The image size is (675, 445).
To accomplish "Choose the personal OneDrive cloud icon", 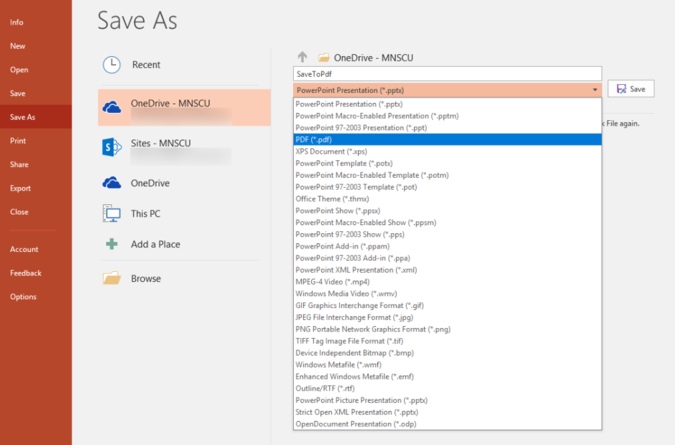I will tap(112, 183).
